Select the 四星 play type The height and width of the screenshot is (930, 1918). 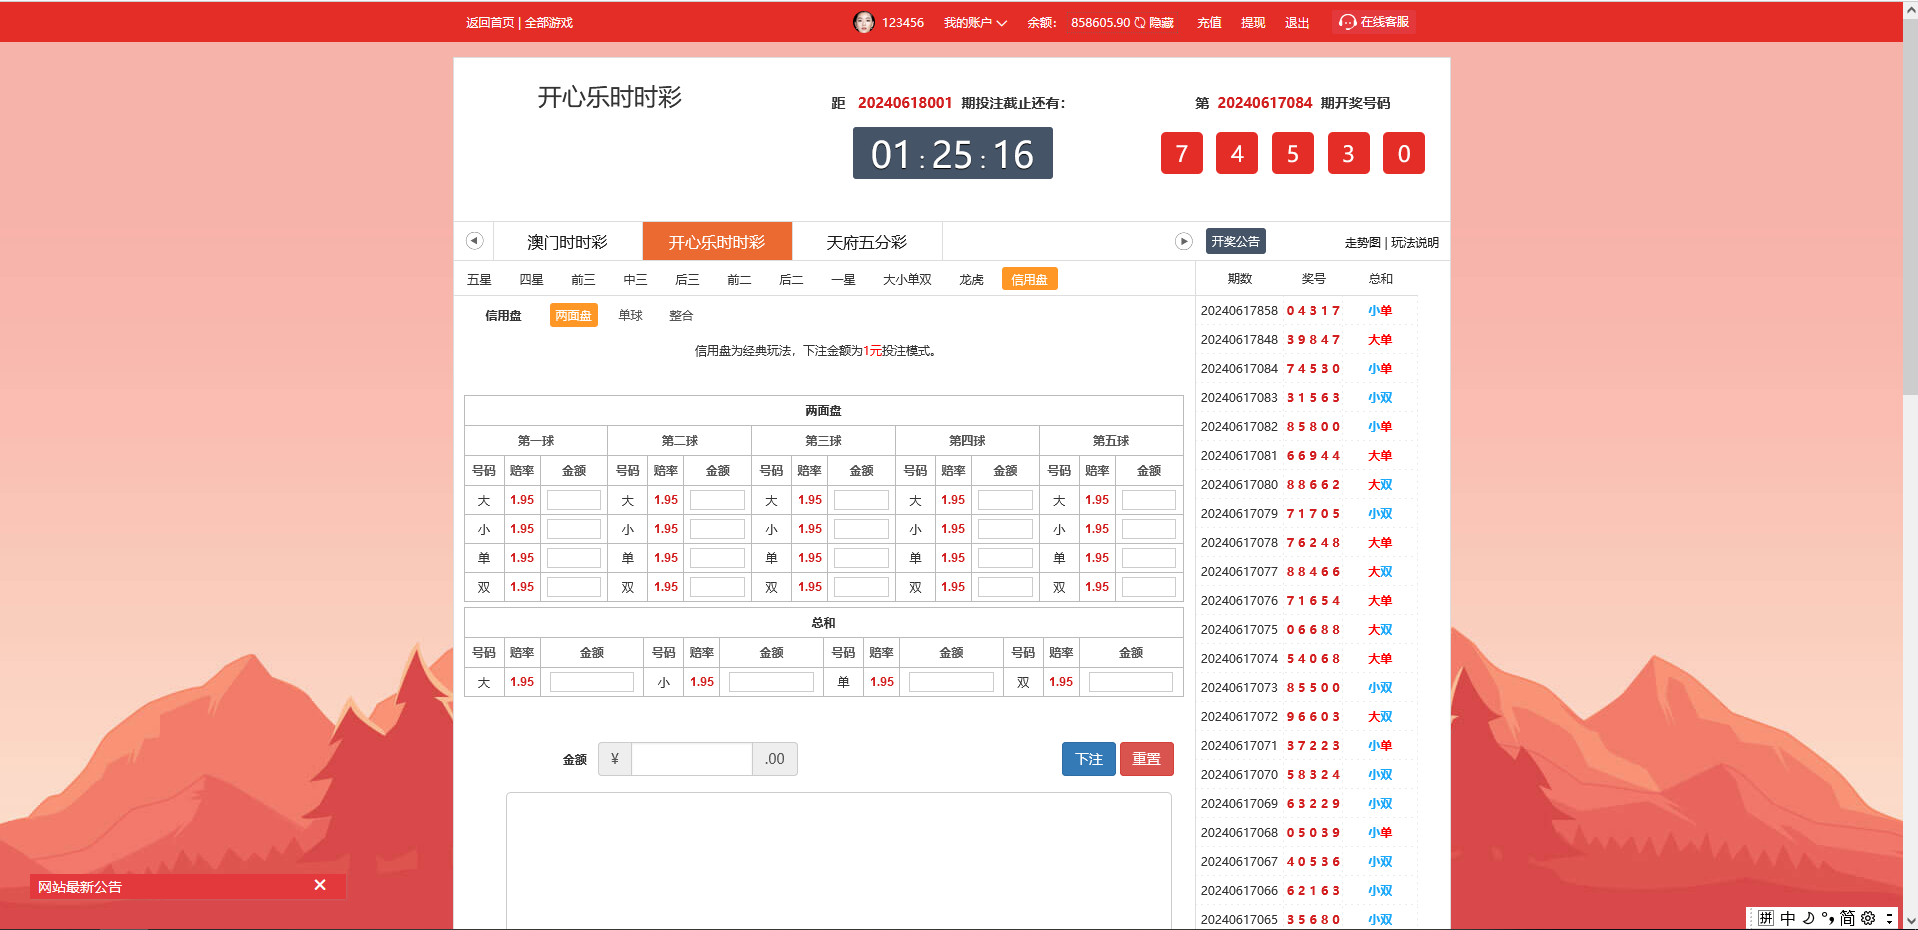point(531,279)
